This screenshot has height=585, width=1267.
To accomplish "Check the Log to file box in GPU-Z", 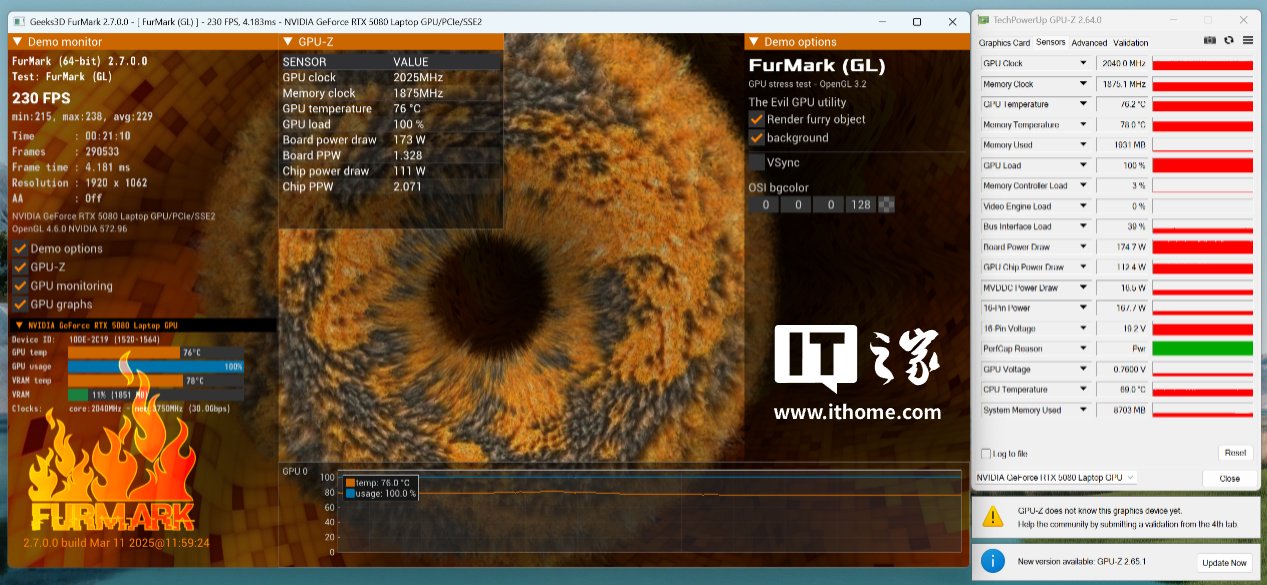I will pyautogui.click(x=987, y=453).
